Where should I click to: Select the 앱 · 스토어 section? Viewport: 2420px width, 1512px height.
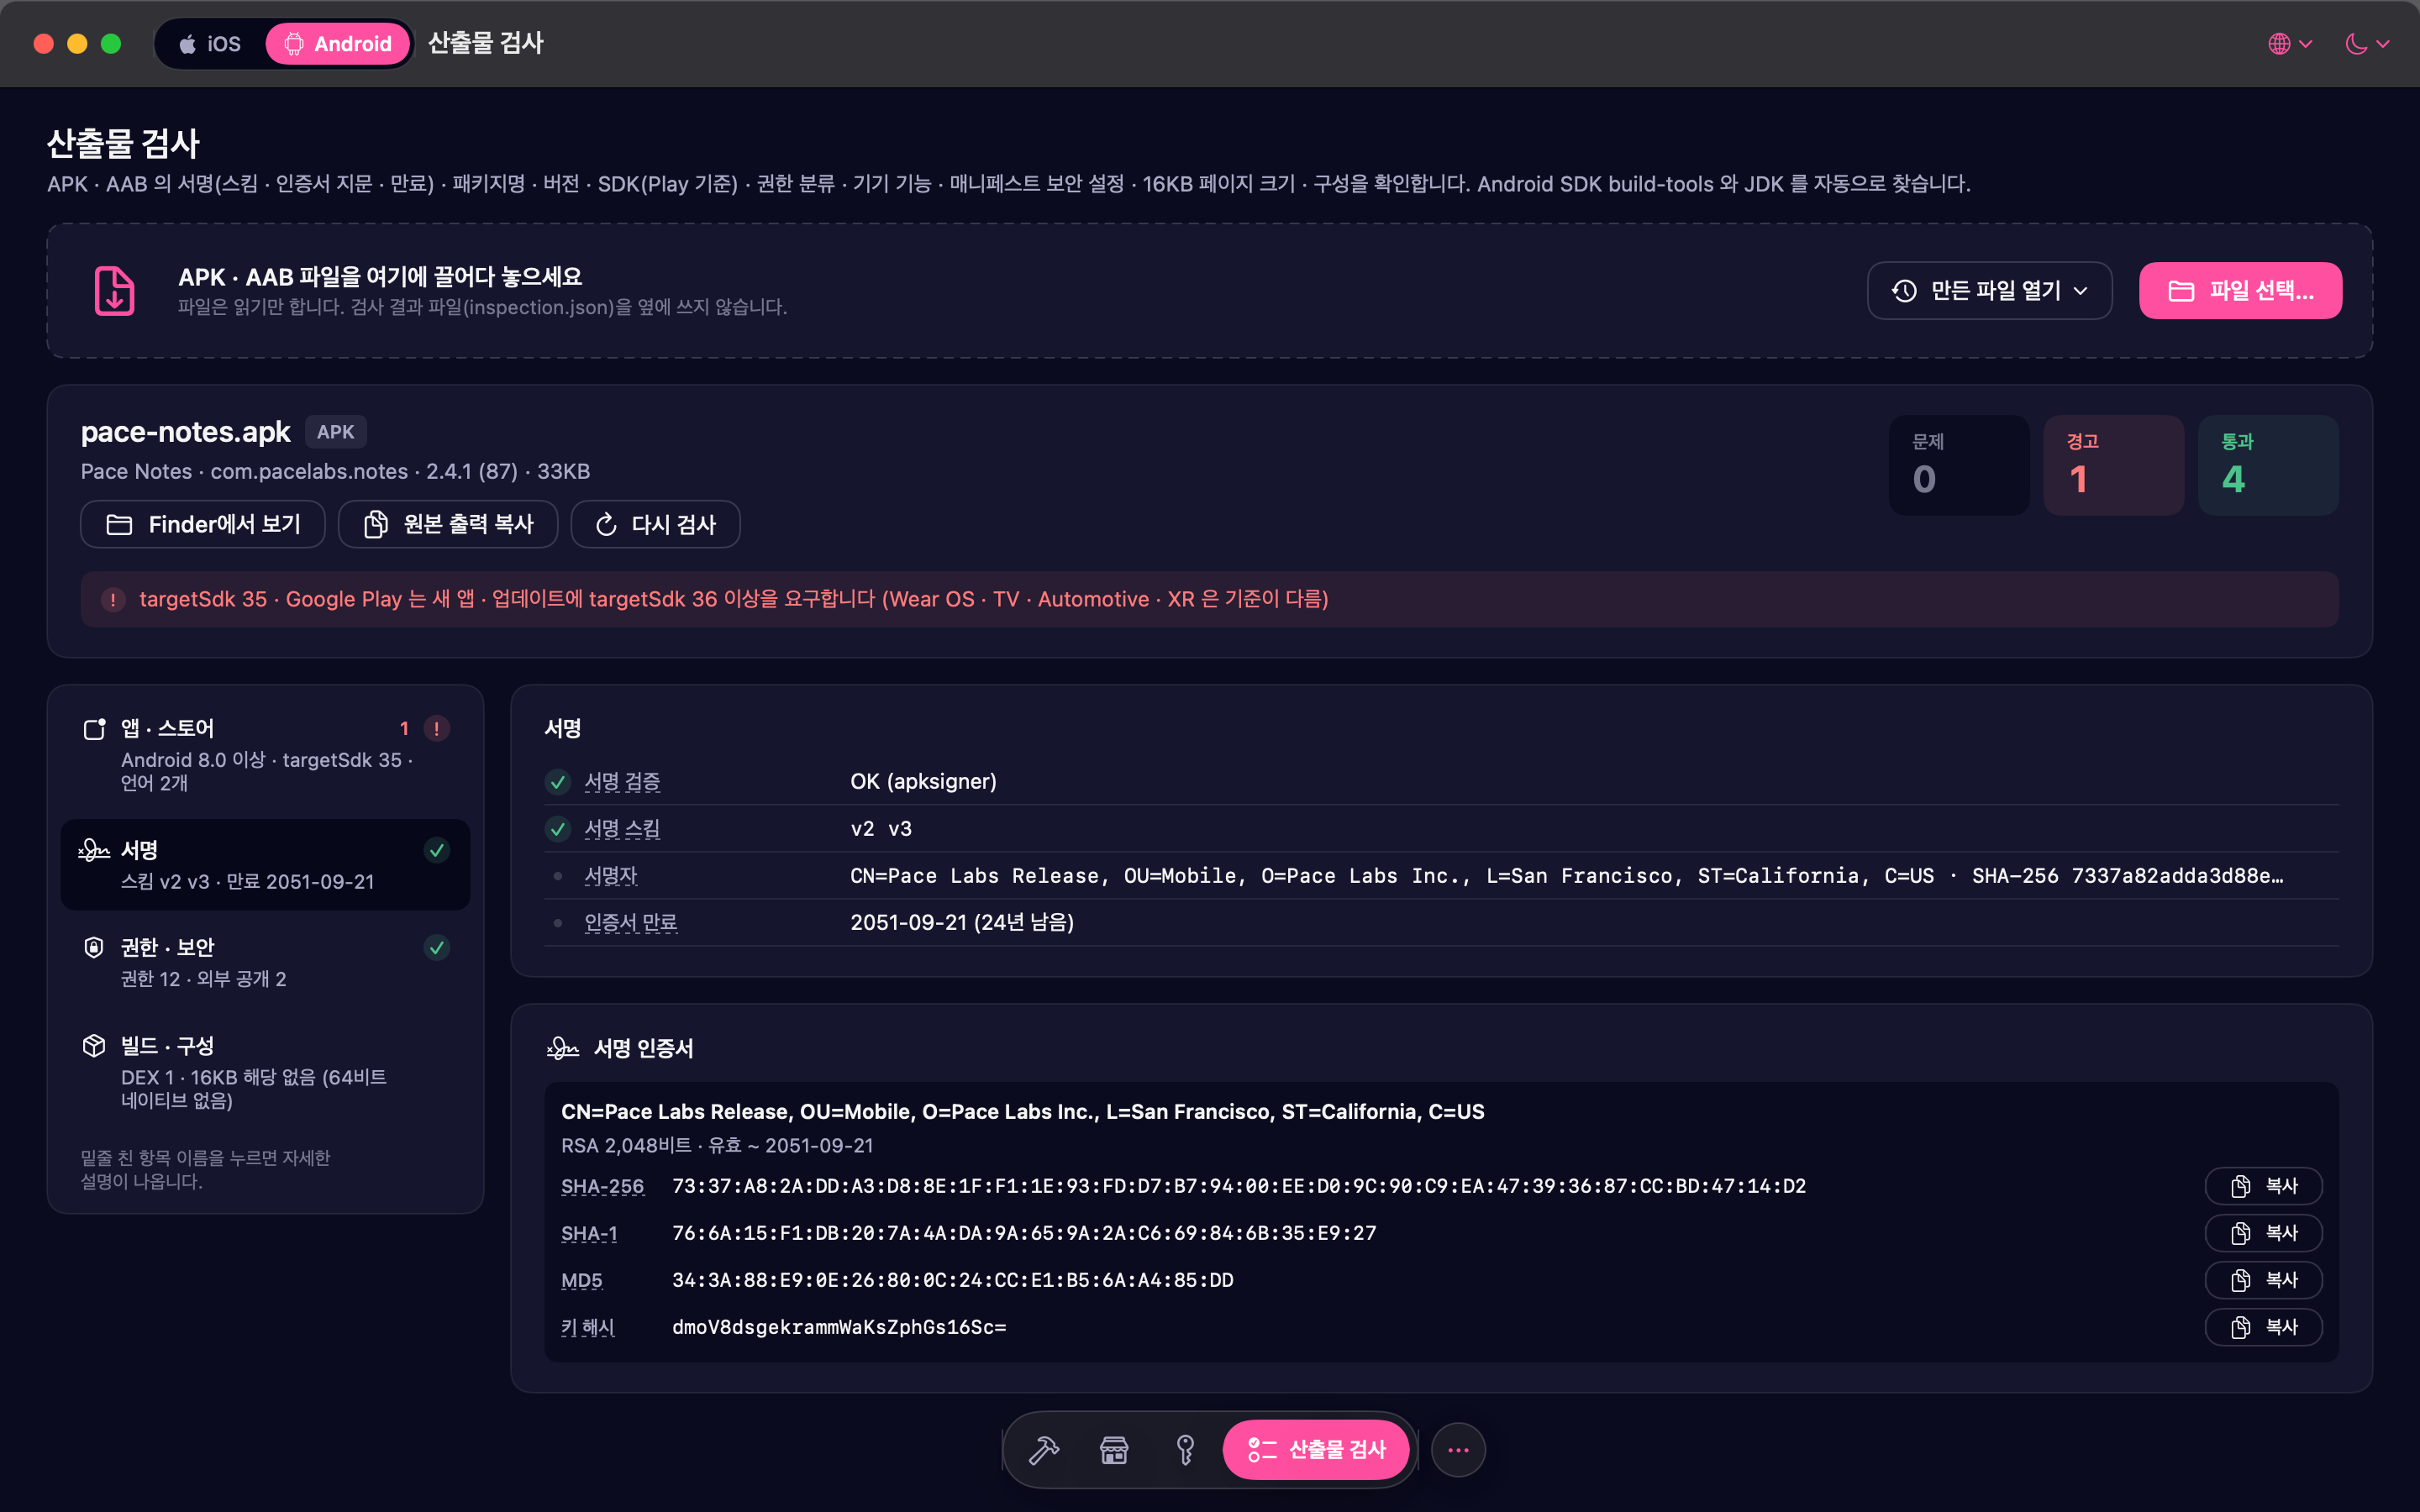(265, 755)
